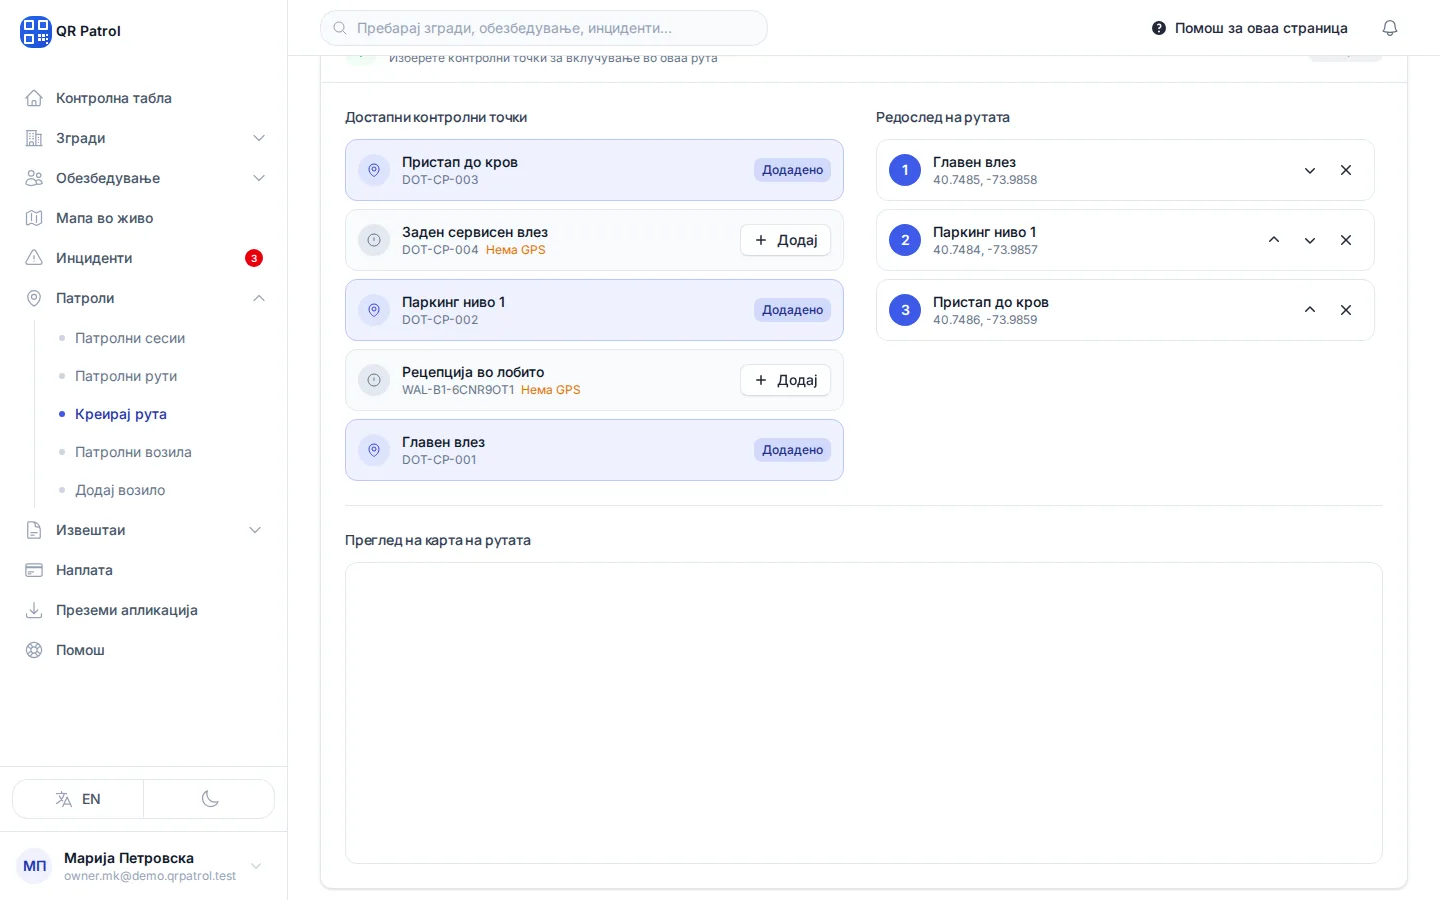Select Креирај рута submenu item
This screenshot has height=900, width=1440.
pyautogui.click(x=121, y=414)
